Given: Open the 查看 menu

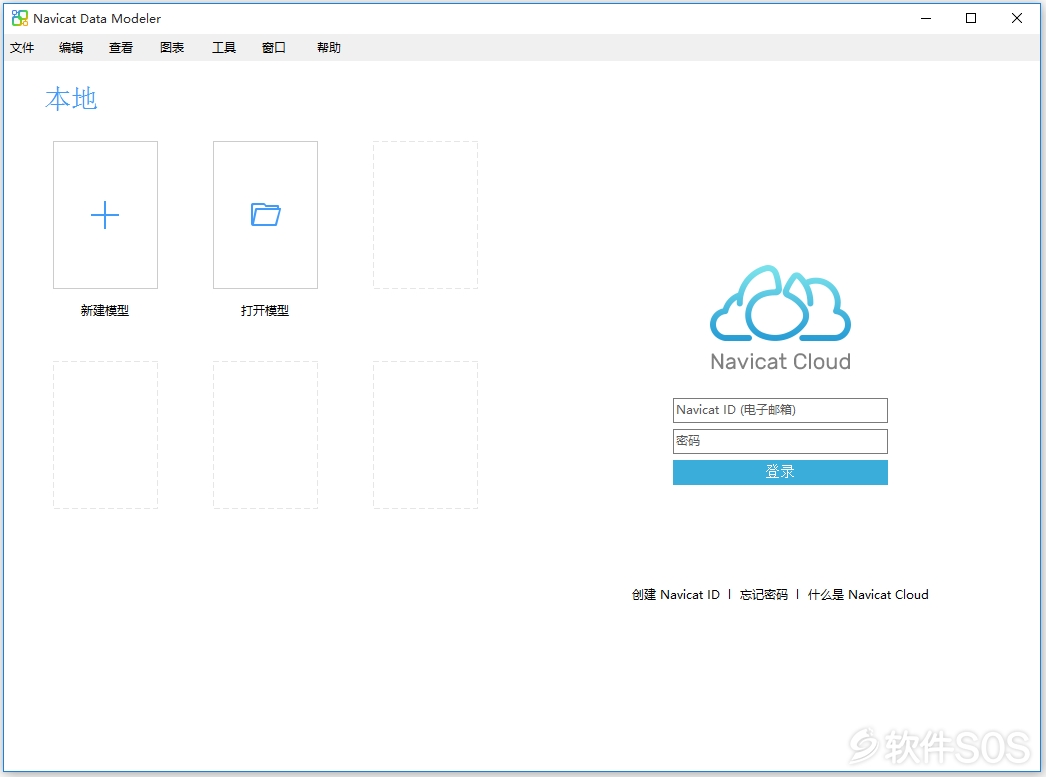Looking at the screenshot, I should coord(121,47).
